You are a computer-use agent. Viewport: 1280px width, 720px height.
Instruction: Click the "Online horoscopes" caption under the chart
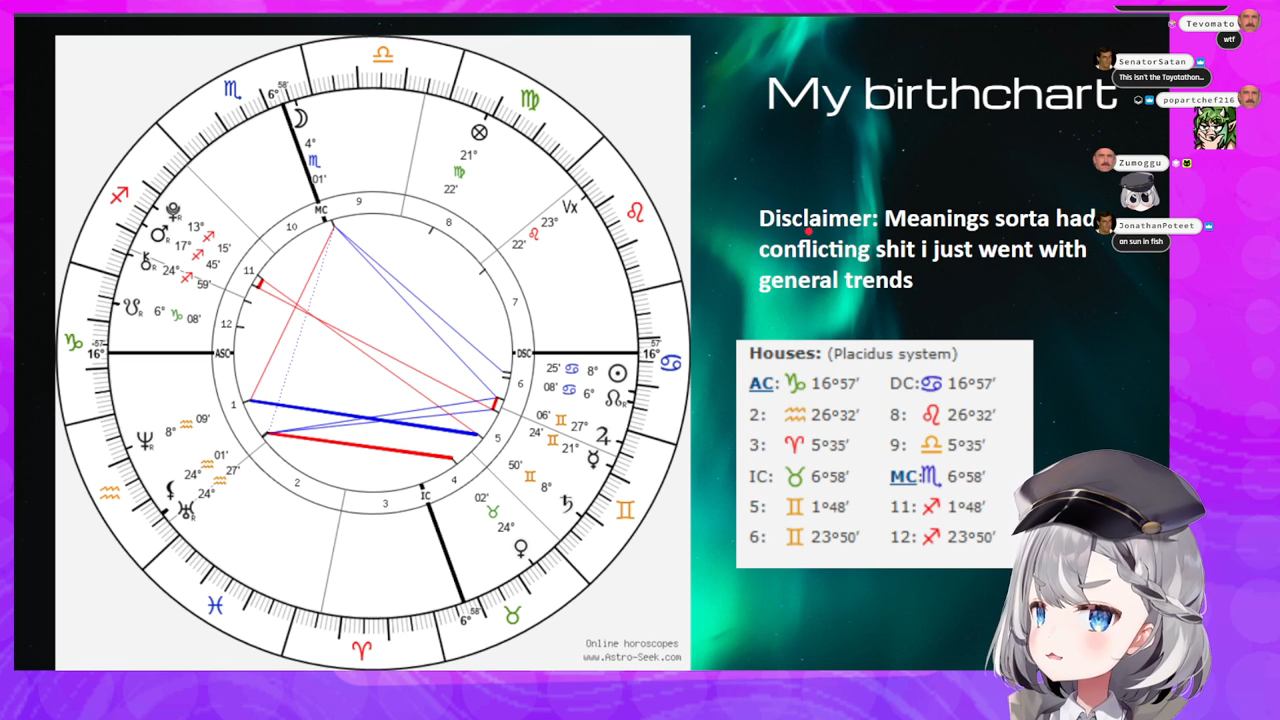click(x=632, y=643)
